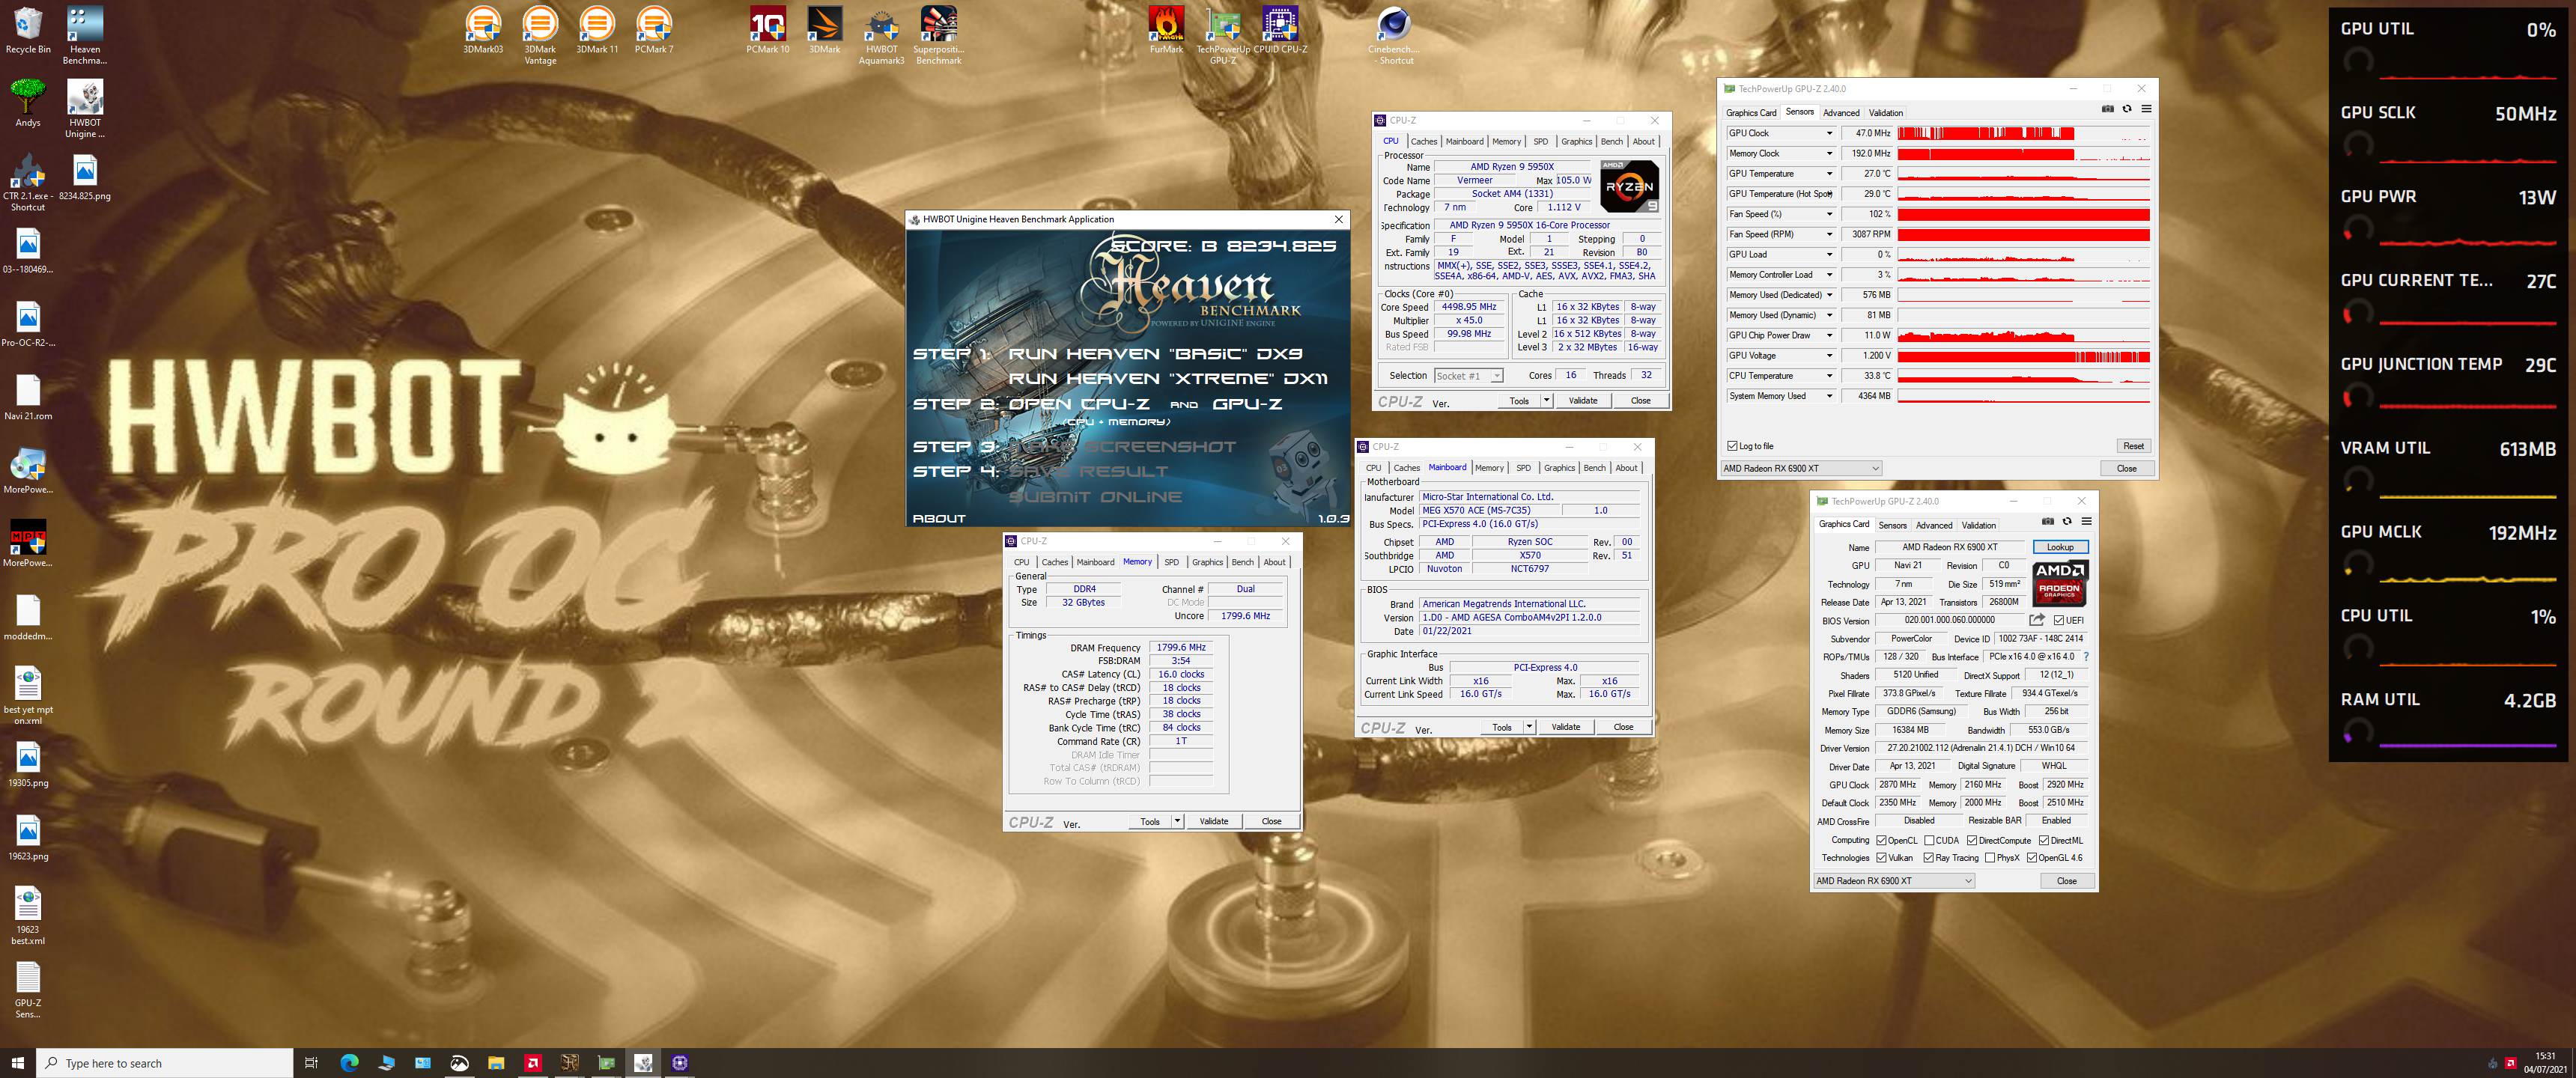Open the GPU Clock sensor dropdown
The image size is (2576, 1078).
click(1830, 133)
